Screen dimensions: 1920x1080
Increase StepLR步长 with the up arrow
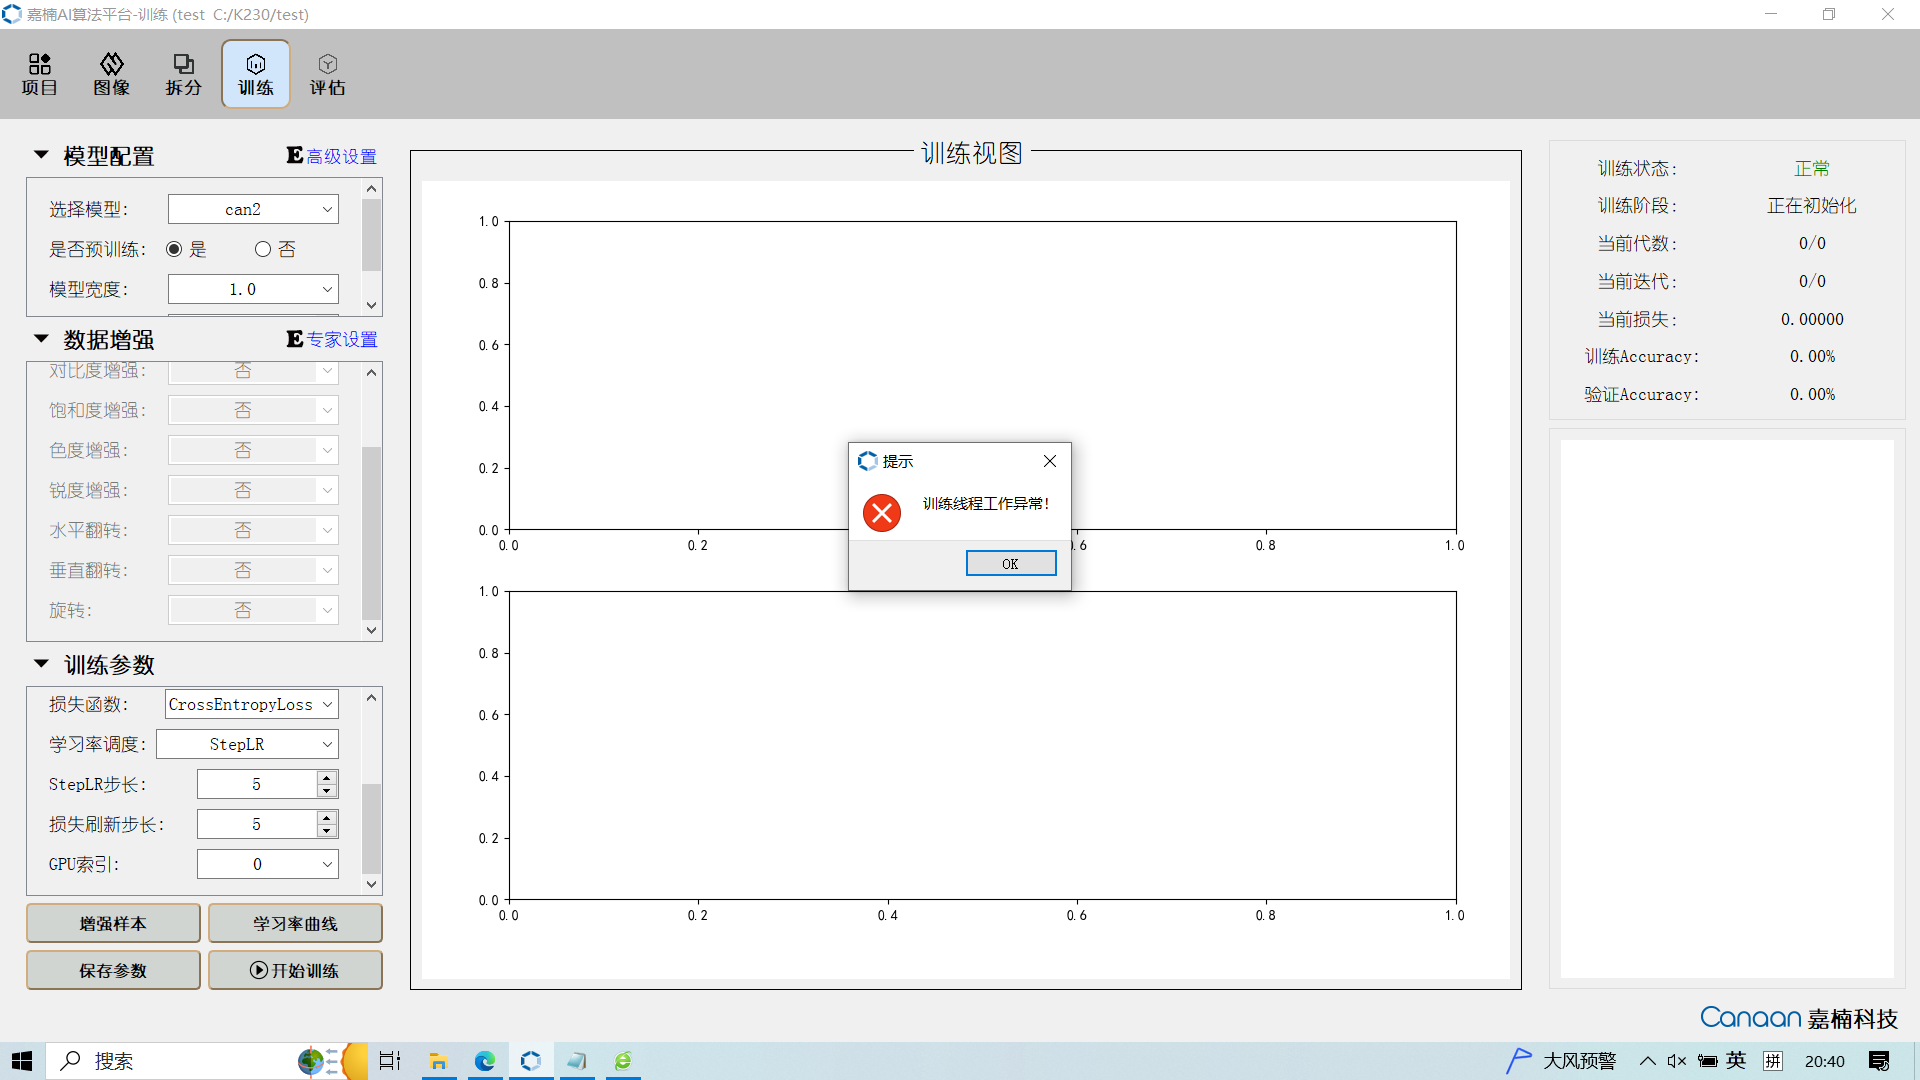pyautogui.click(x=326, y=777)
